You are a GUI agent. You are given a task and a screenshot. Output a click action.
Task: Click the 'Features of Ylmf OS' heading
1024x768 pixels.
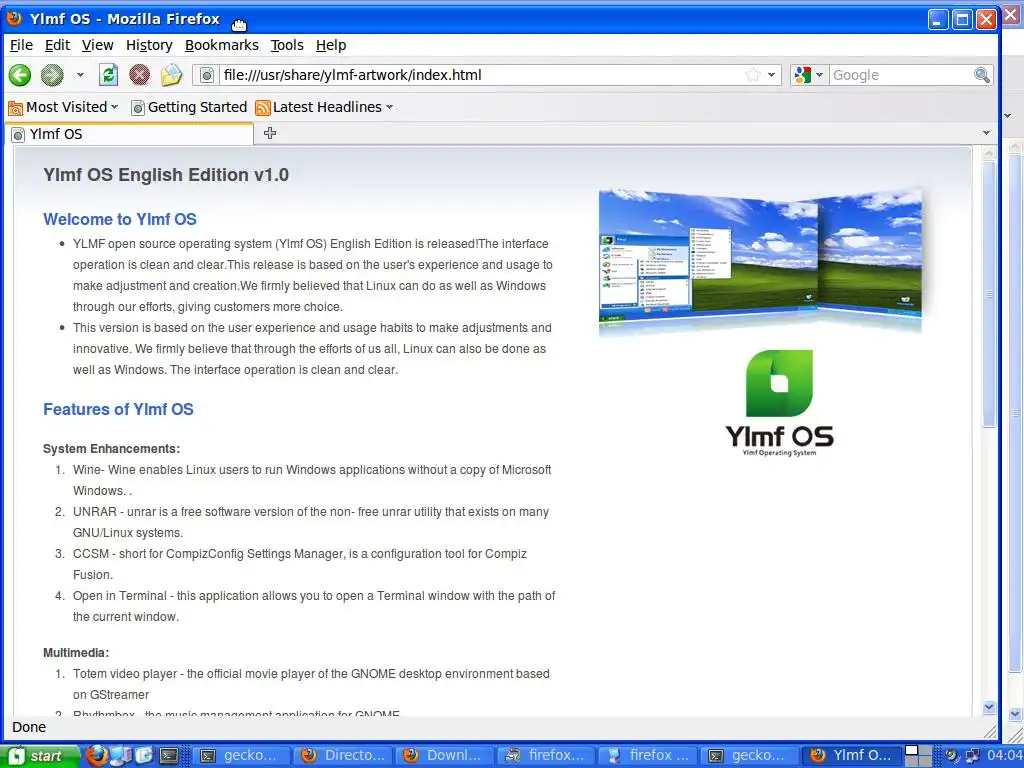[x=118, y=409]
